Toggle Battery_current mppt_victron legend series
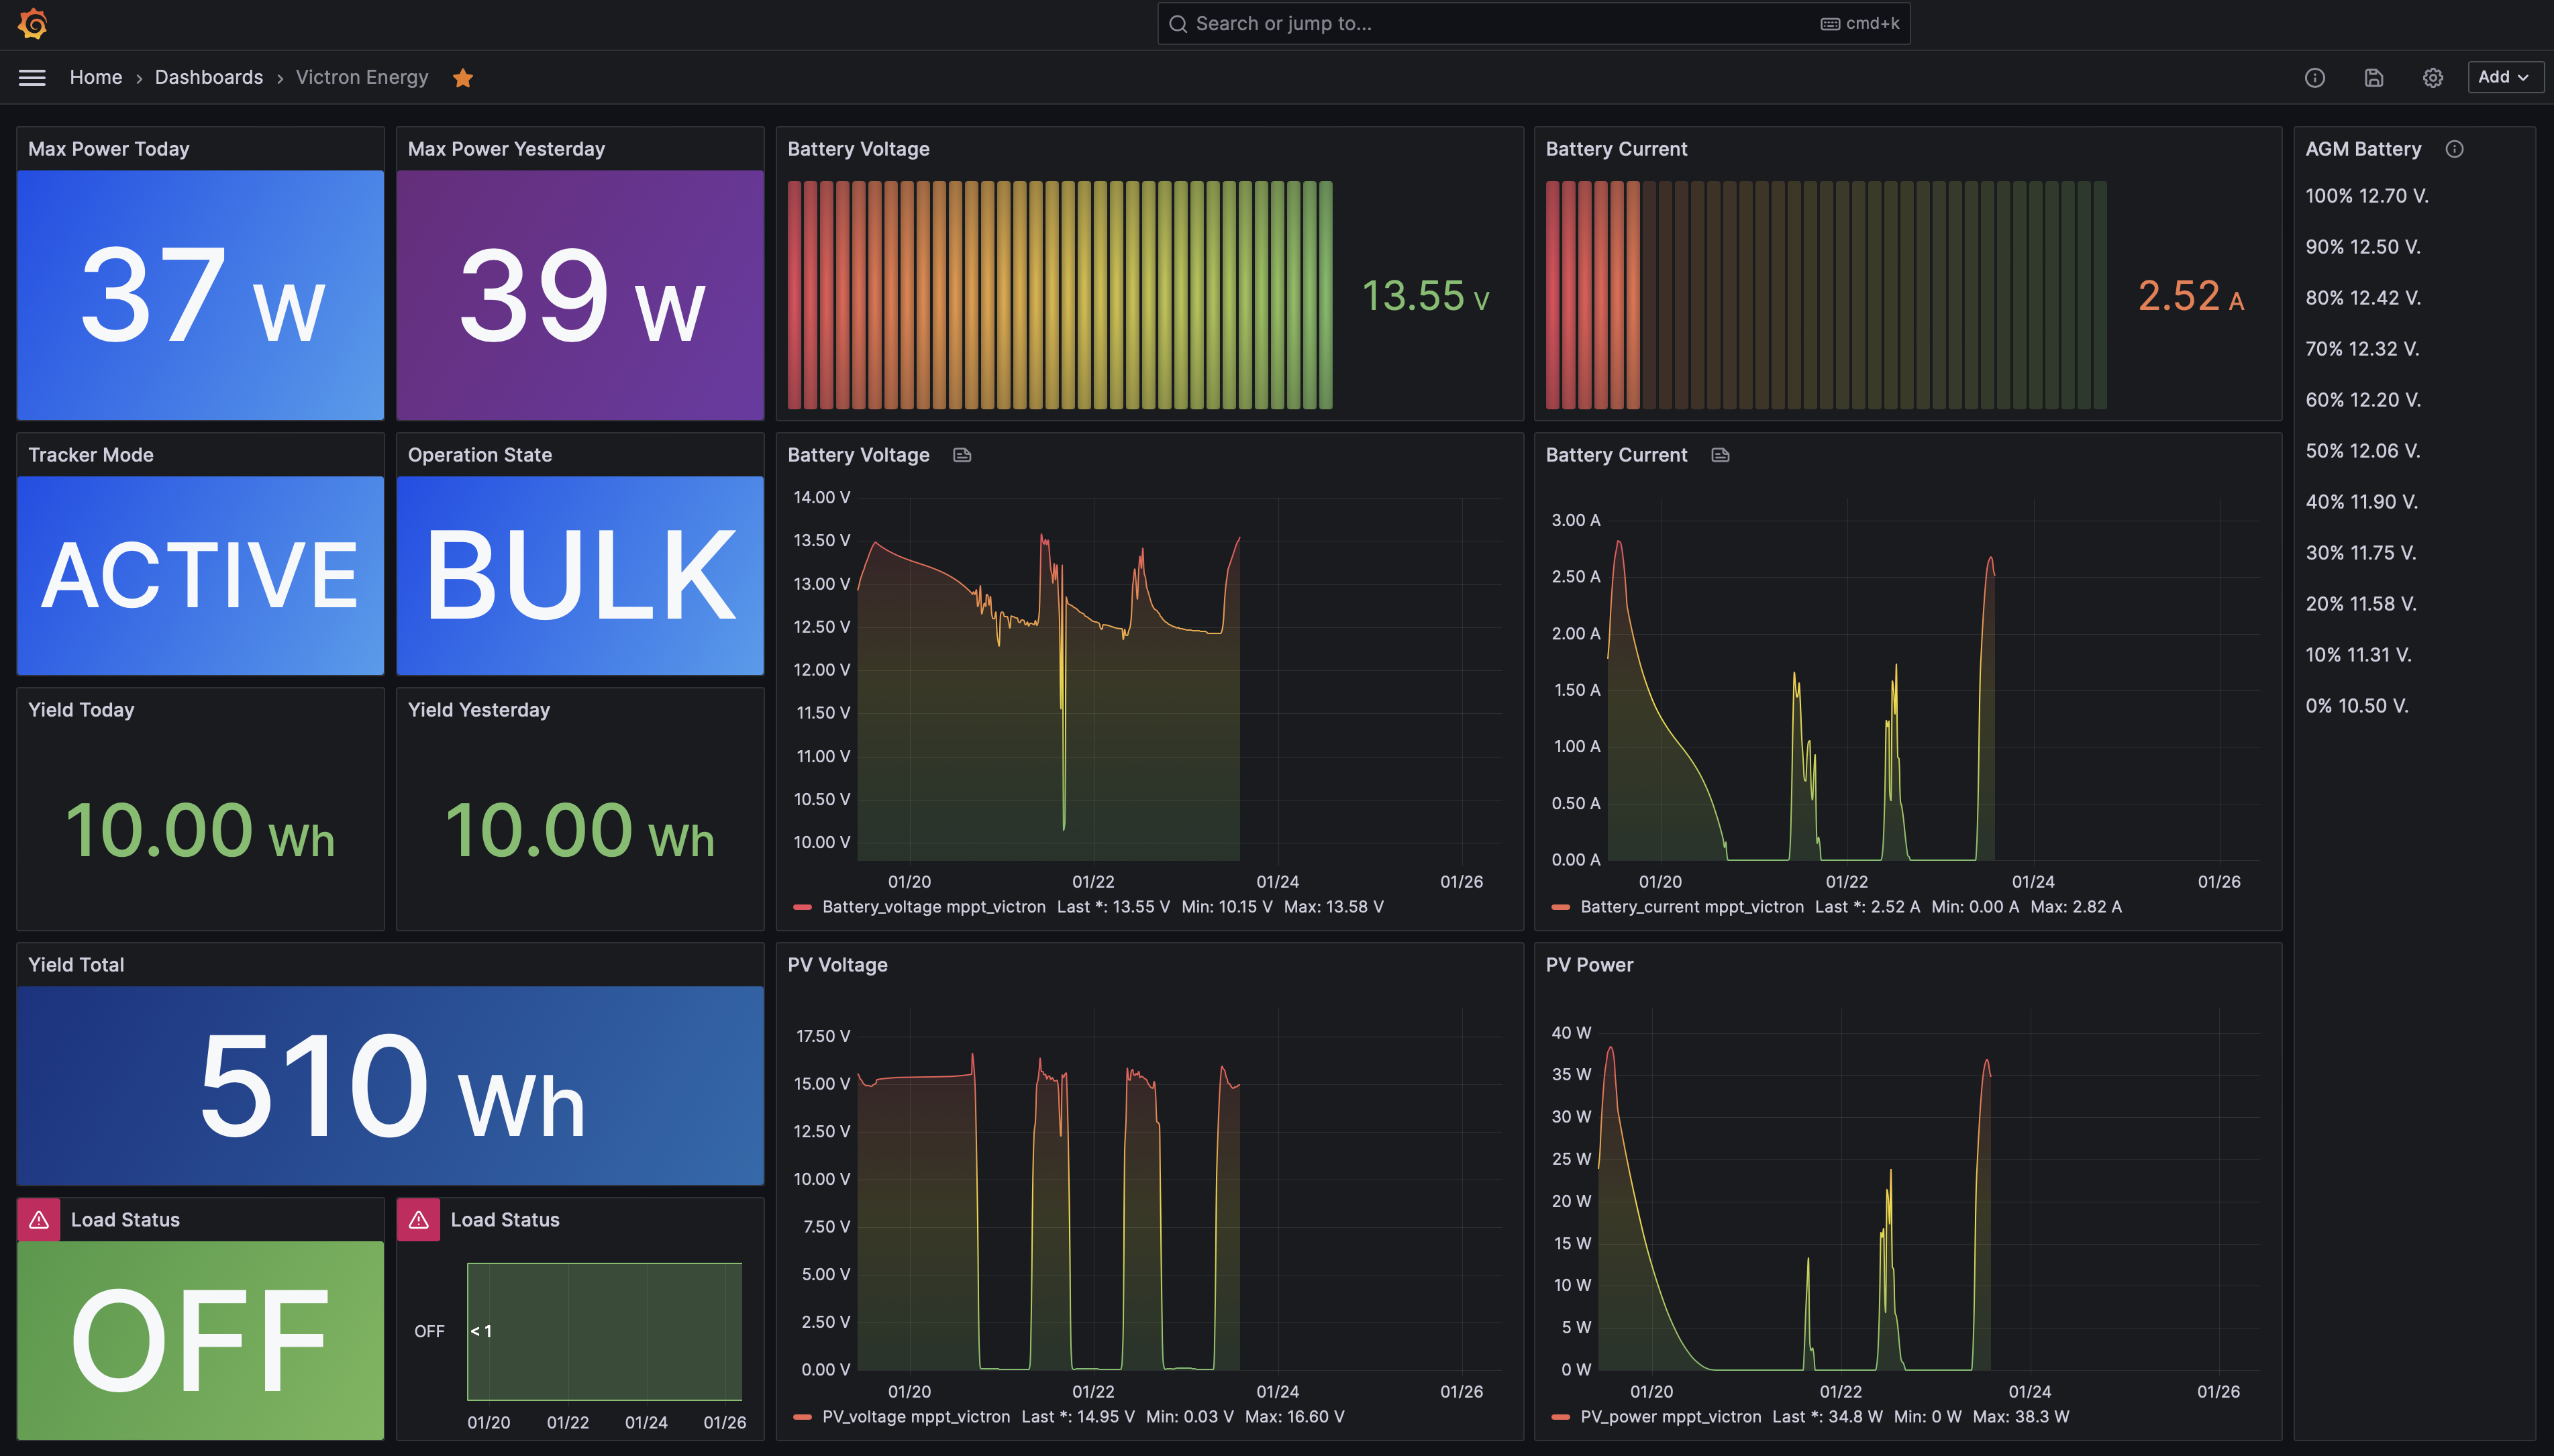The width and height of the screenshot is (2554, 1456). click(x=1692, y=907)
